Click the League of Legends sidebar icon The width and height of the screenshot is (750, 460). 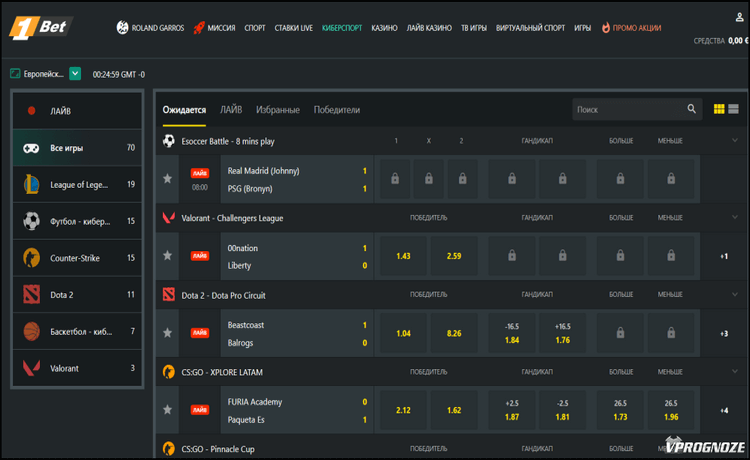pos(32,185)
